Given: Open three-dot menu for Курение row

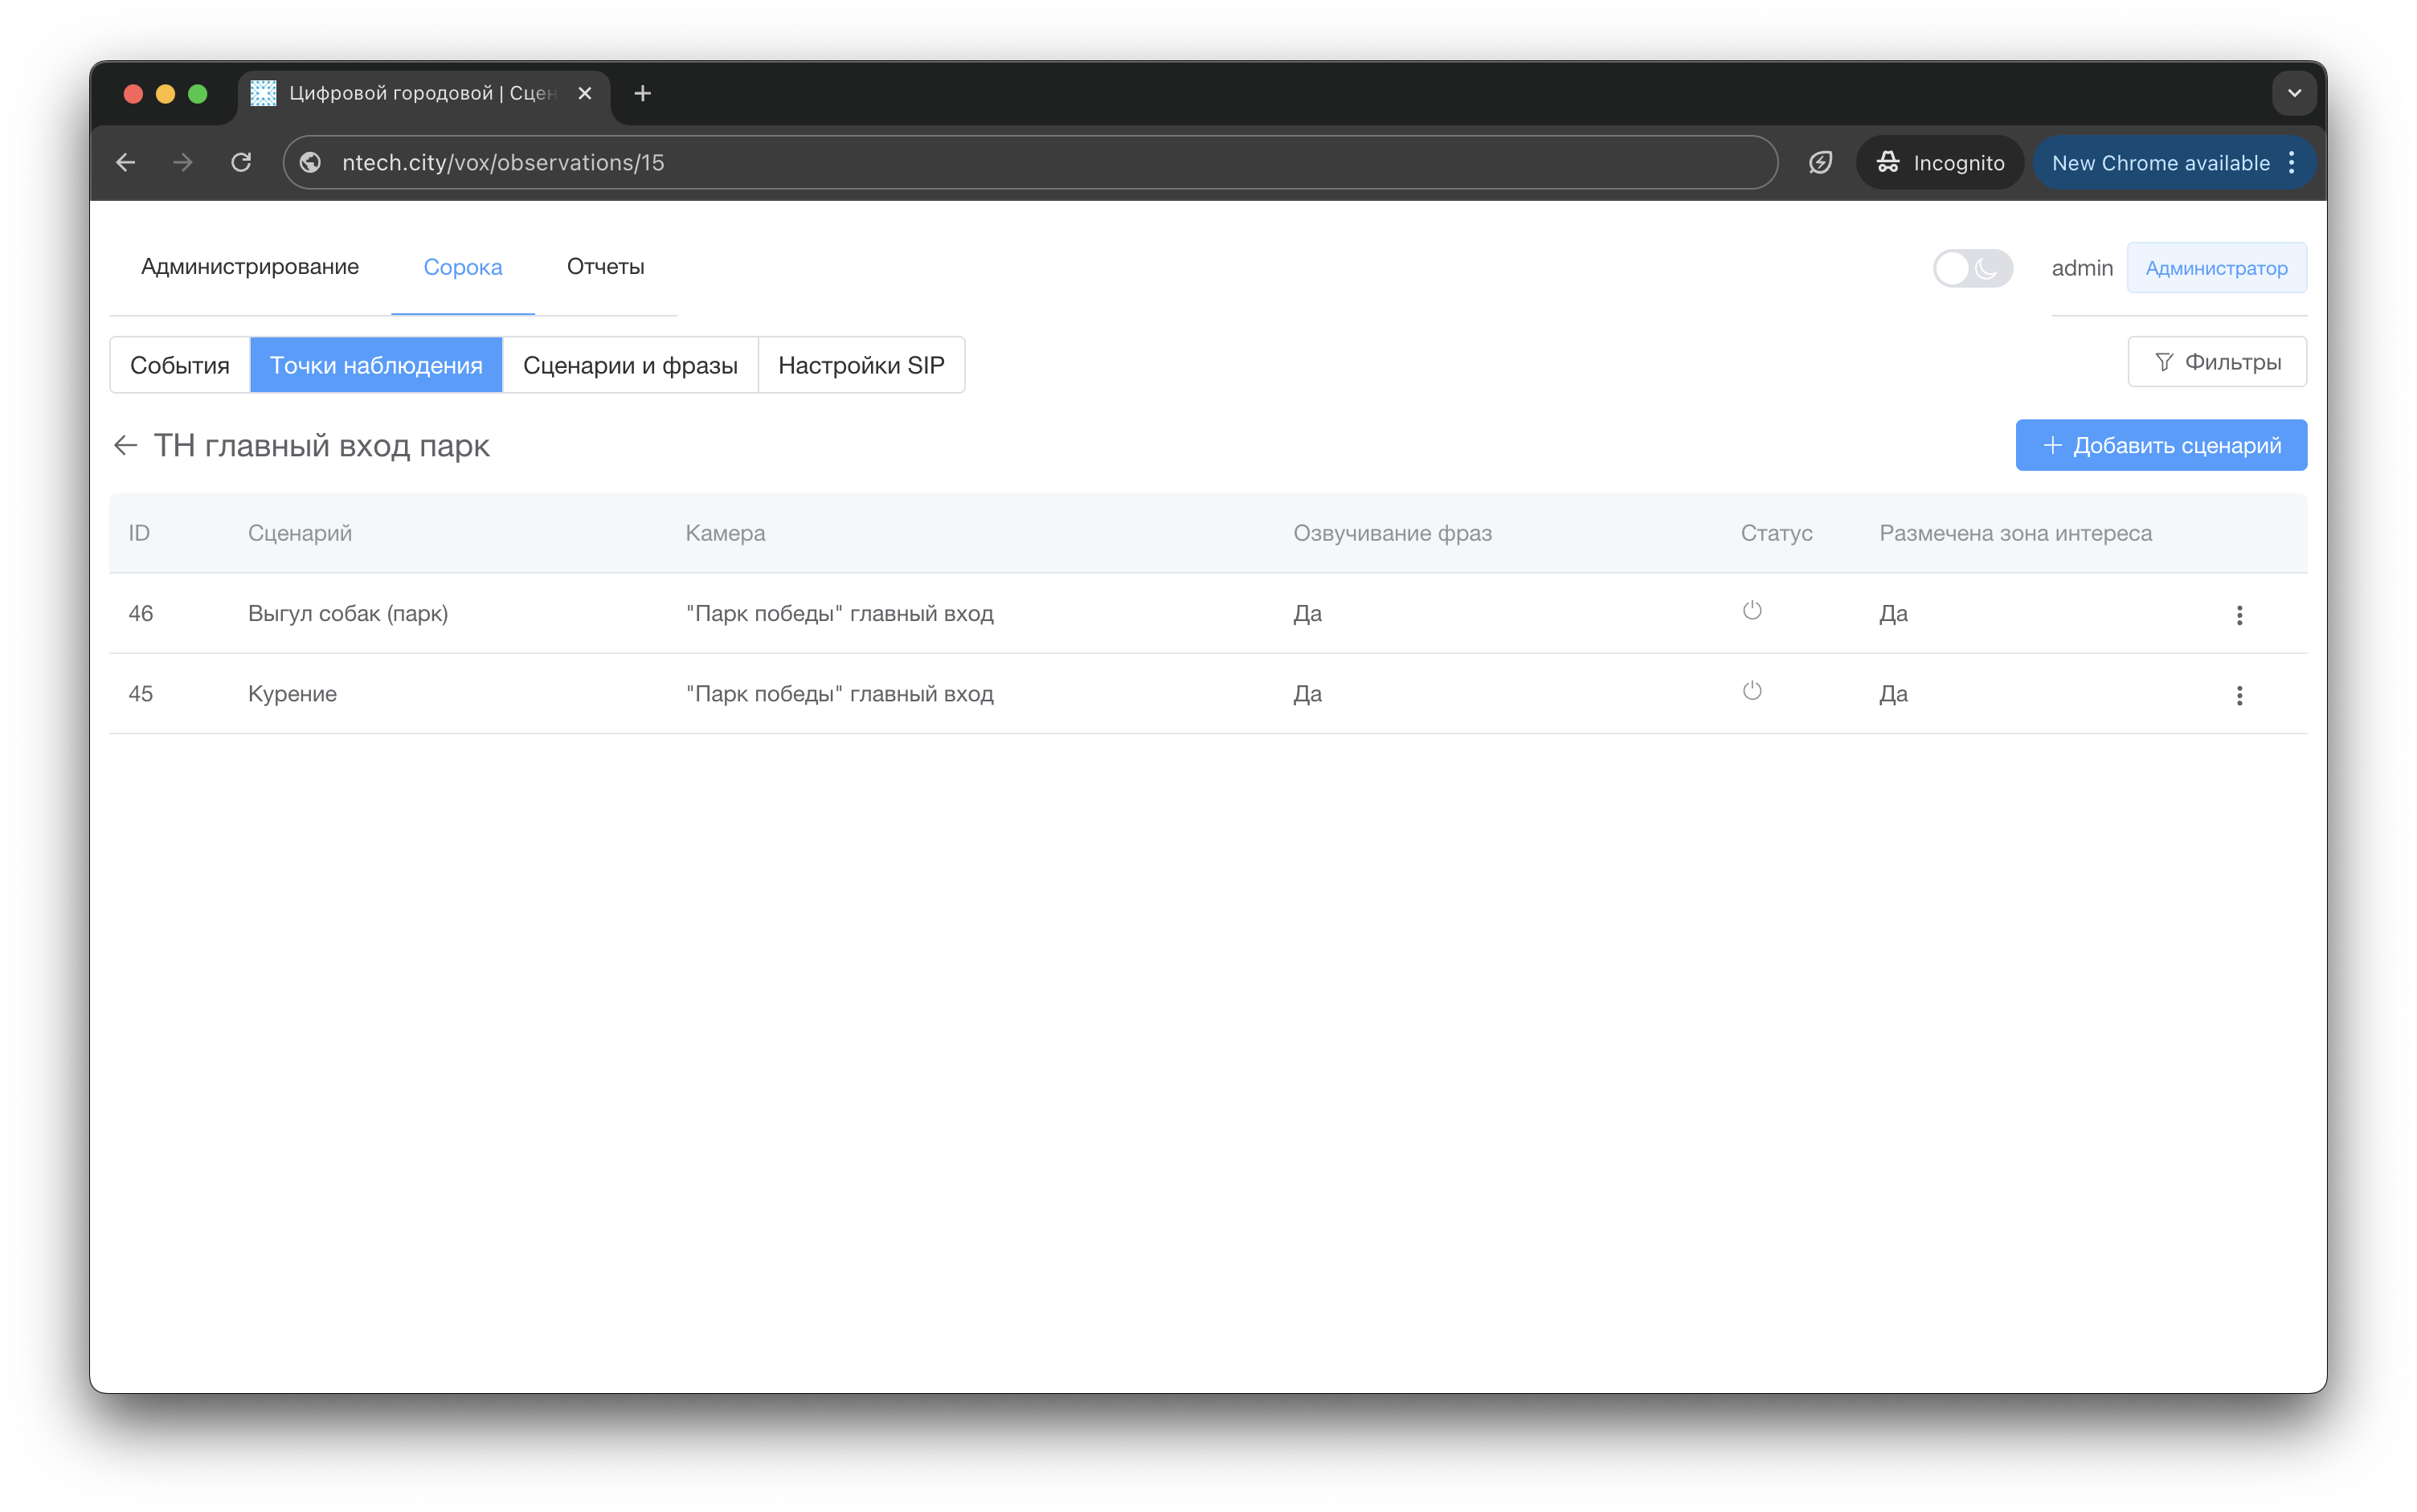Looking at the screenshot, I should click(x=2238, y=695).
